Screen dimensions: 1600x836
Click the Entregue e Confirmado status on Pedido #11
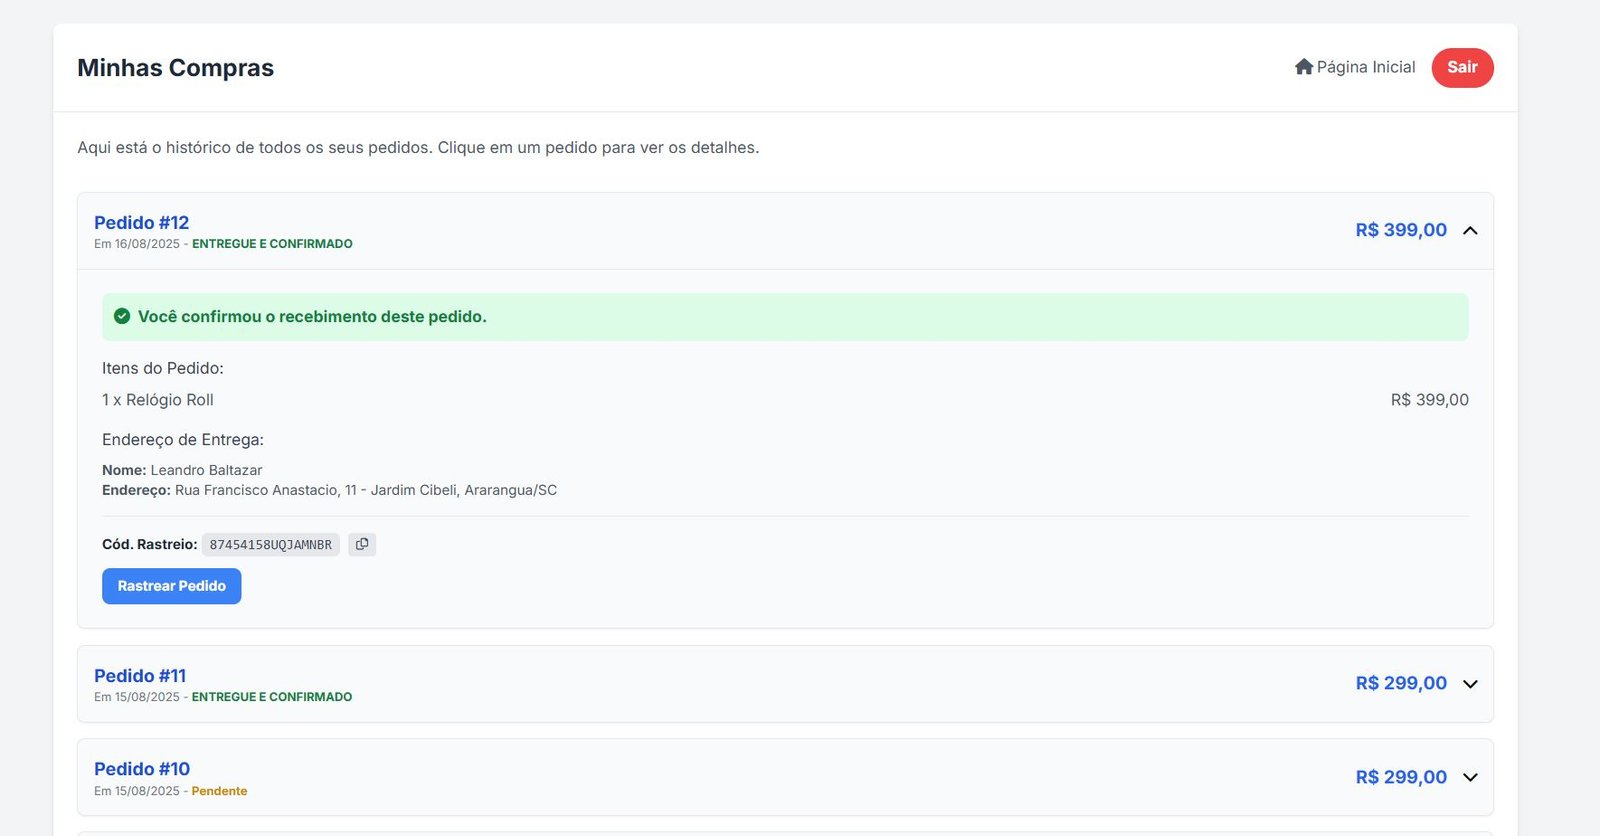tap(271, 697)
